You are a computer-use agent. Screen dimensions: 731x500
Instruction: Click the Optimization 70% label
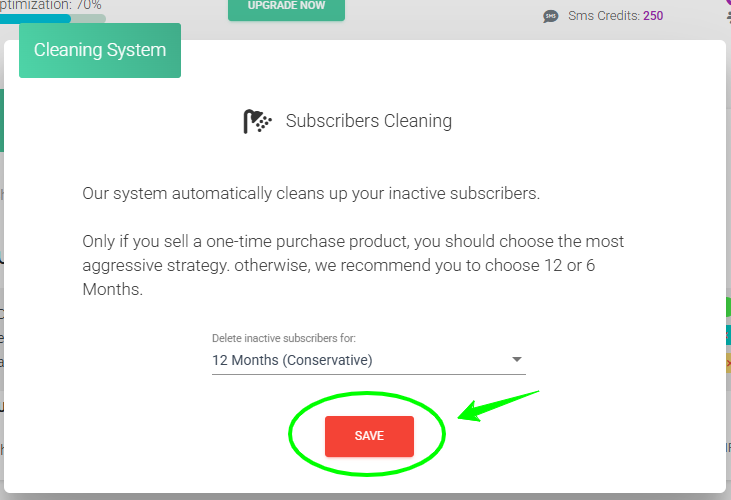tap(50, 5)
